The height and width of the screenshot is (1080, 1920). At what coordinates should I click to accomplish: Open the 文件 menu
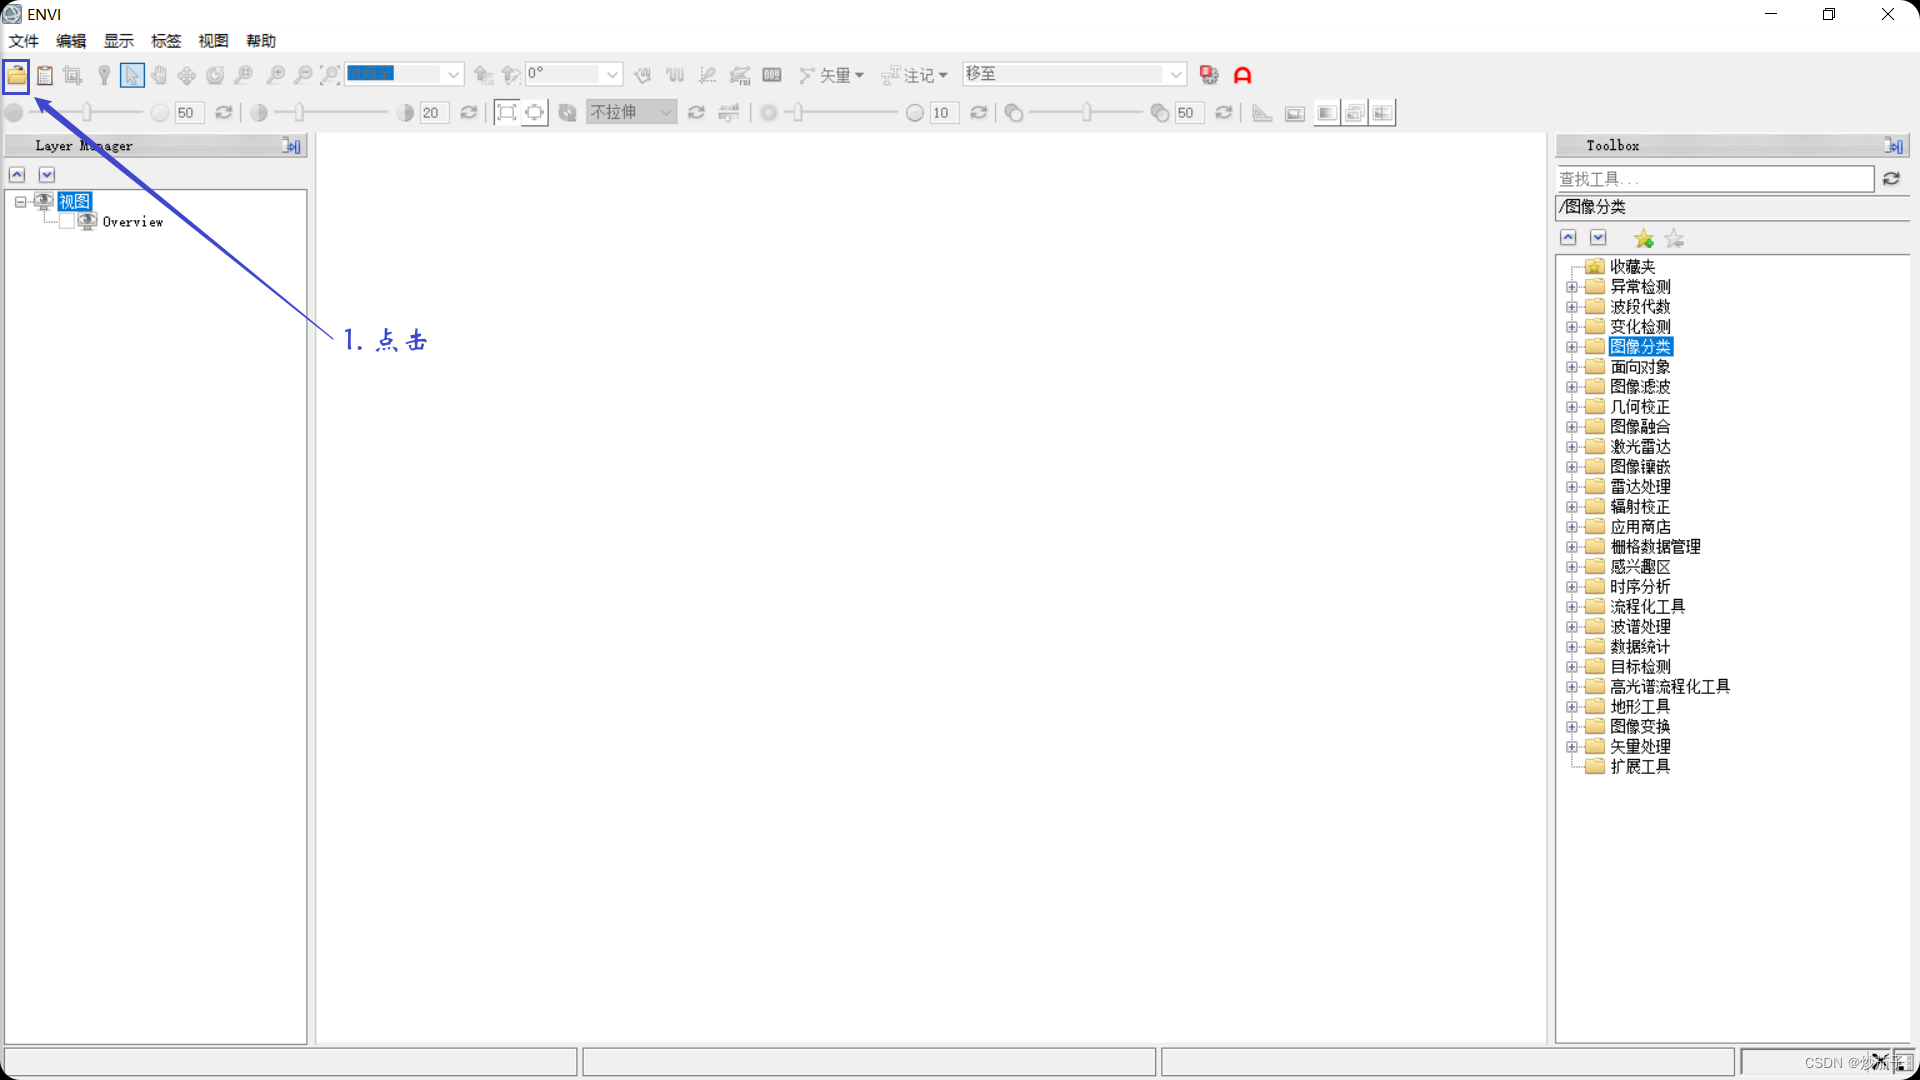(24, 41)
